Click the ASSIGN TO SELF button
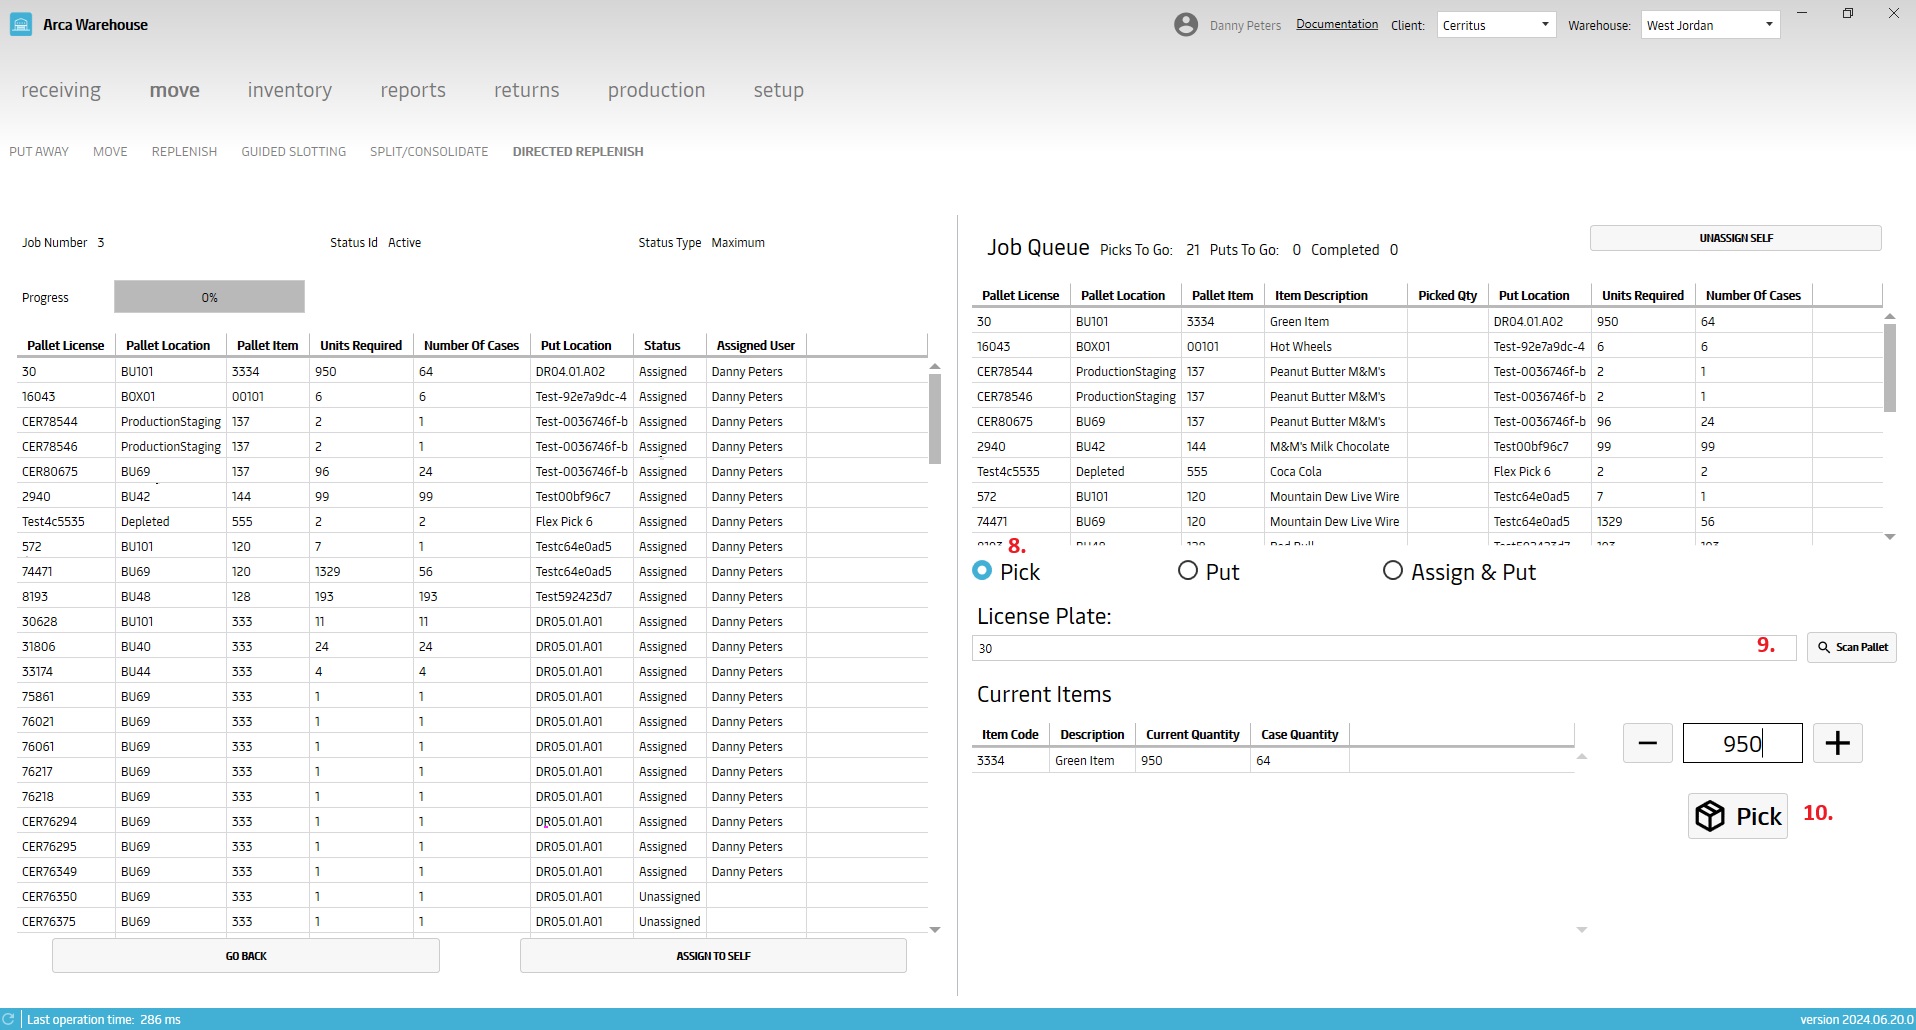The height and width of the screenshot is (1030, 1916). pos(713,956)
